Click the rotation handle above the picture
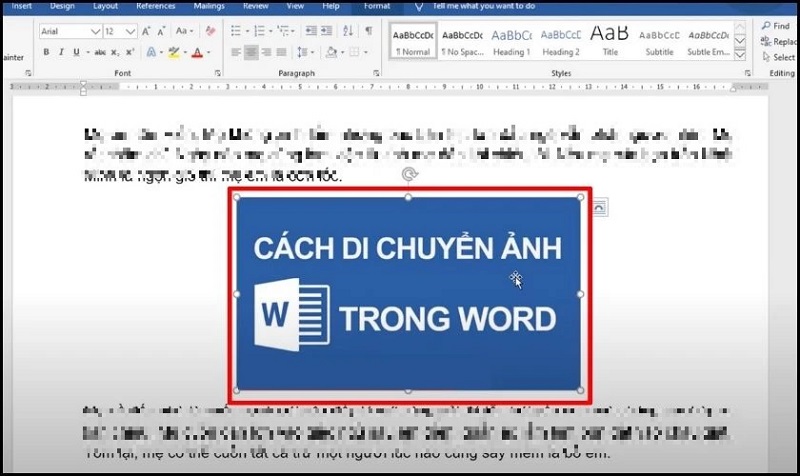 [409, 174]
